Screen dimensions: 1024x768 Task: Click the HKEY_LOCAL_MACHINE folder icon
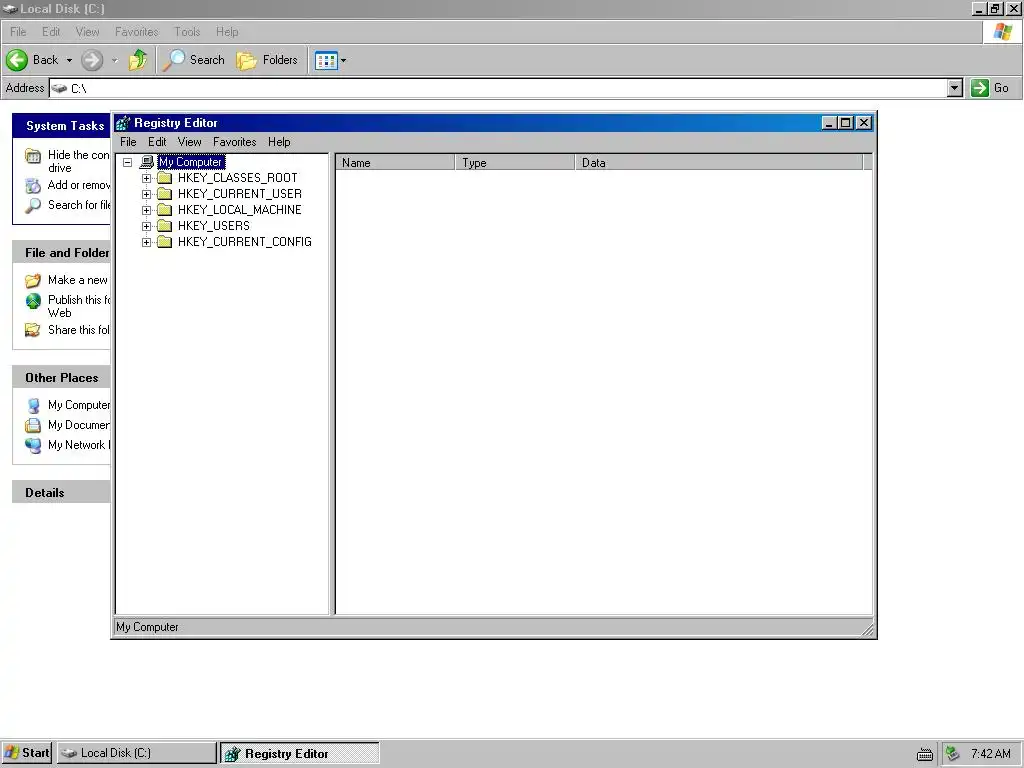click(165, 210)
